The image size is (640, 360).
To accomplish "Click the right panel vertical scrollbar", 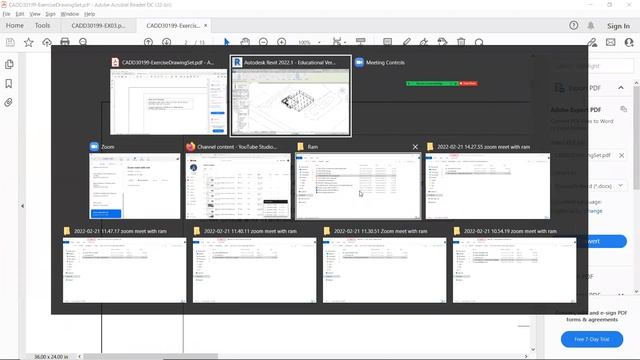I will pos(636,139).
